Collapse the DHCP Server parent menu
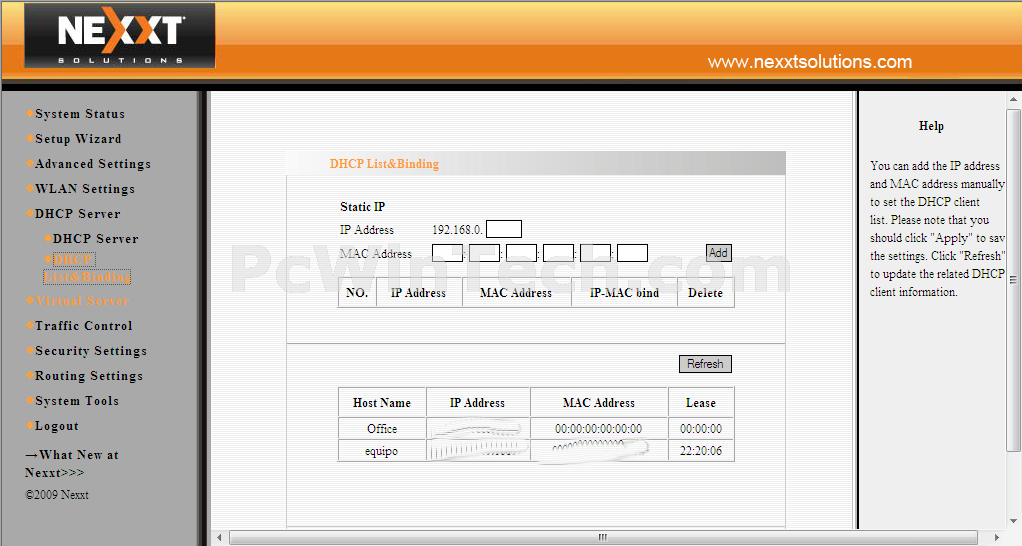The width and height of the screenshot is (1022, 546). click(x=77, y=214)
